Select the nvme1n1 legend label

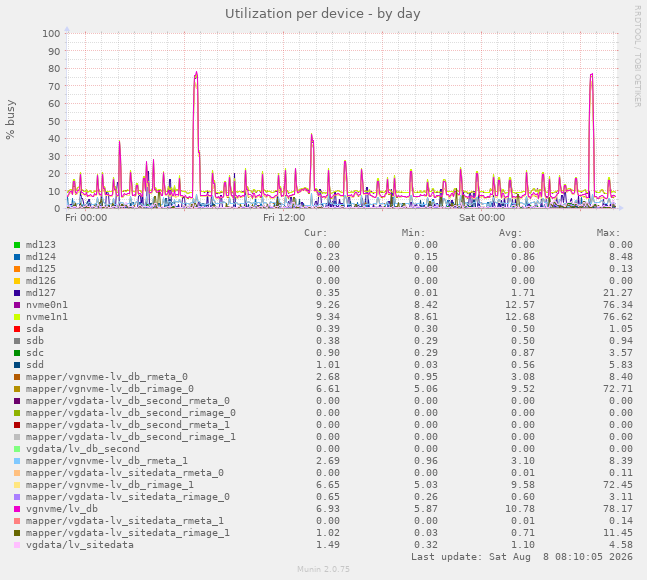(47, 317)
